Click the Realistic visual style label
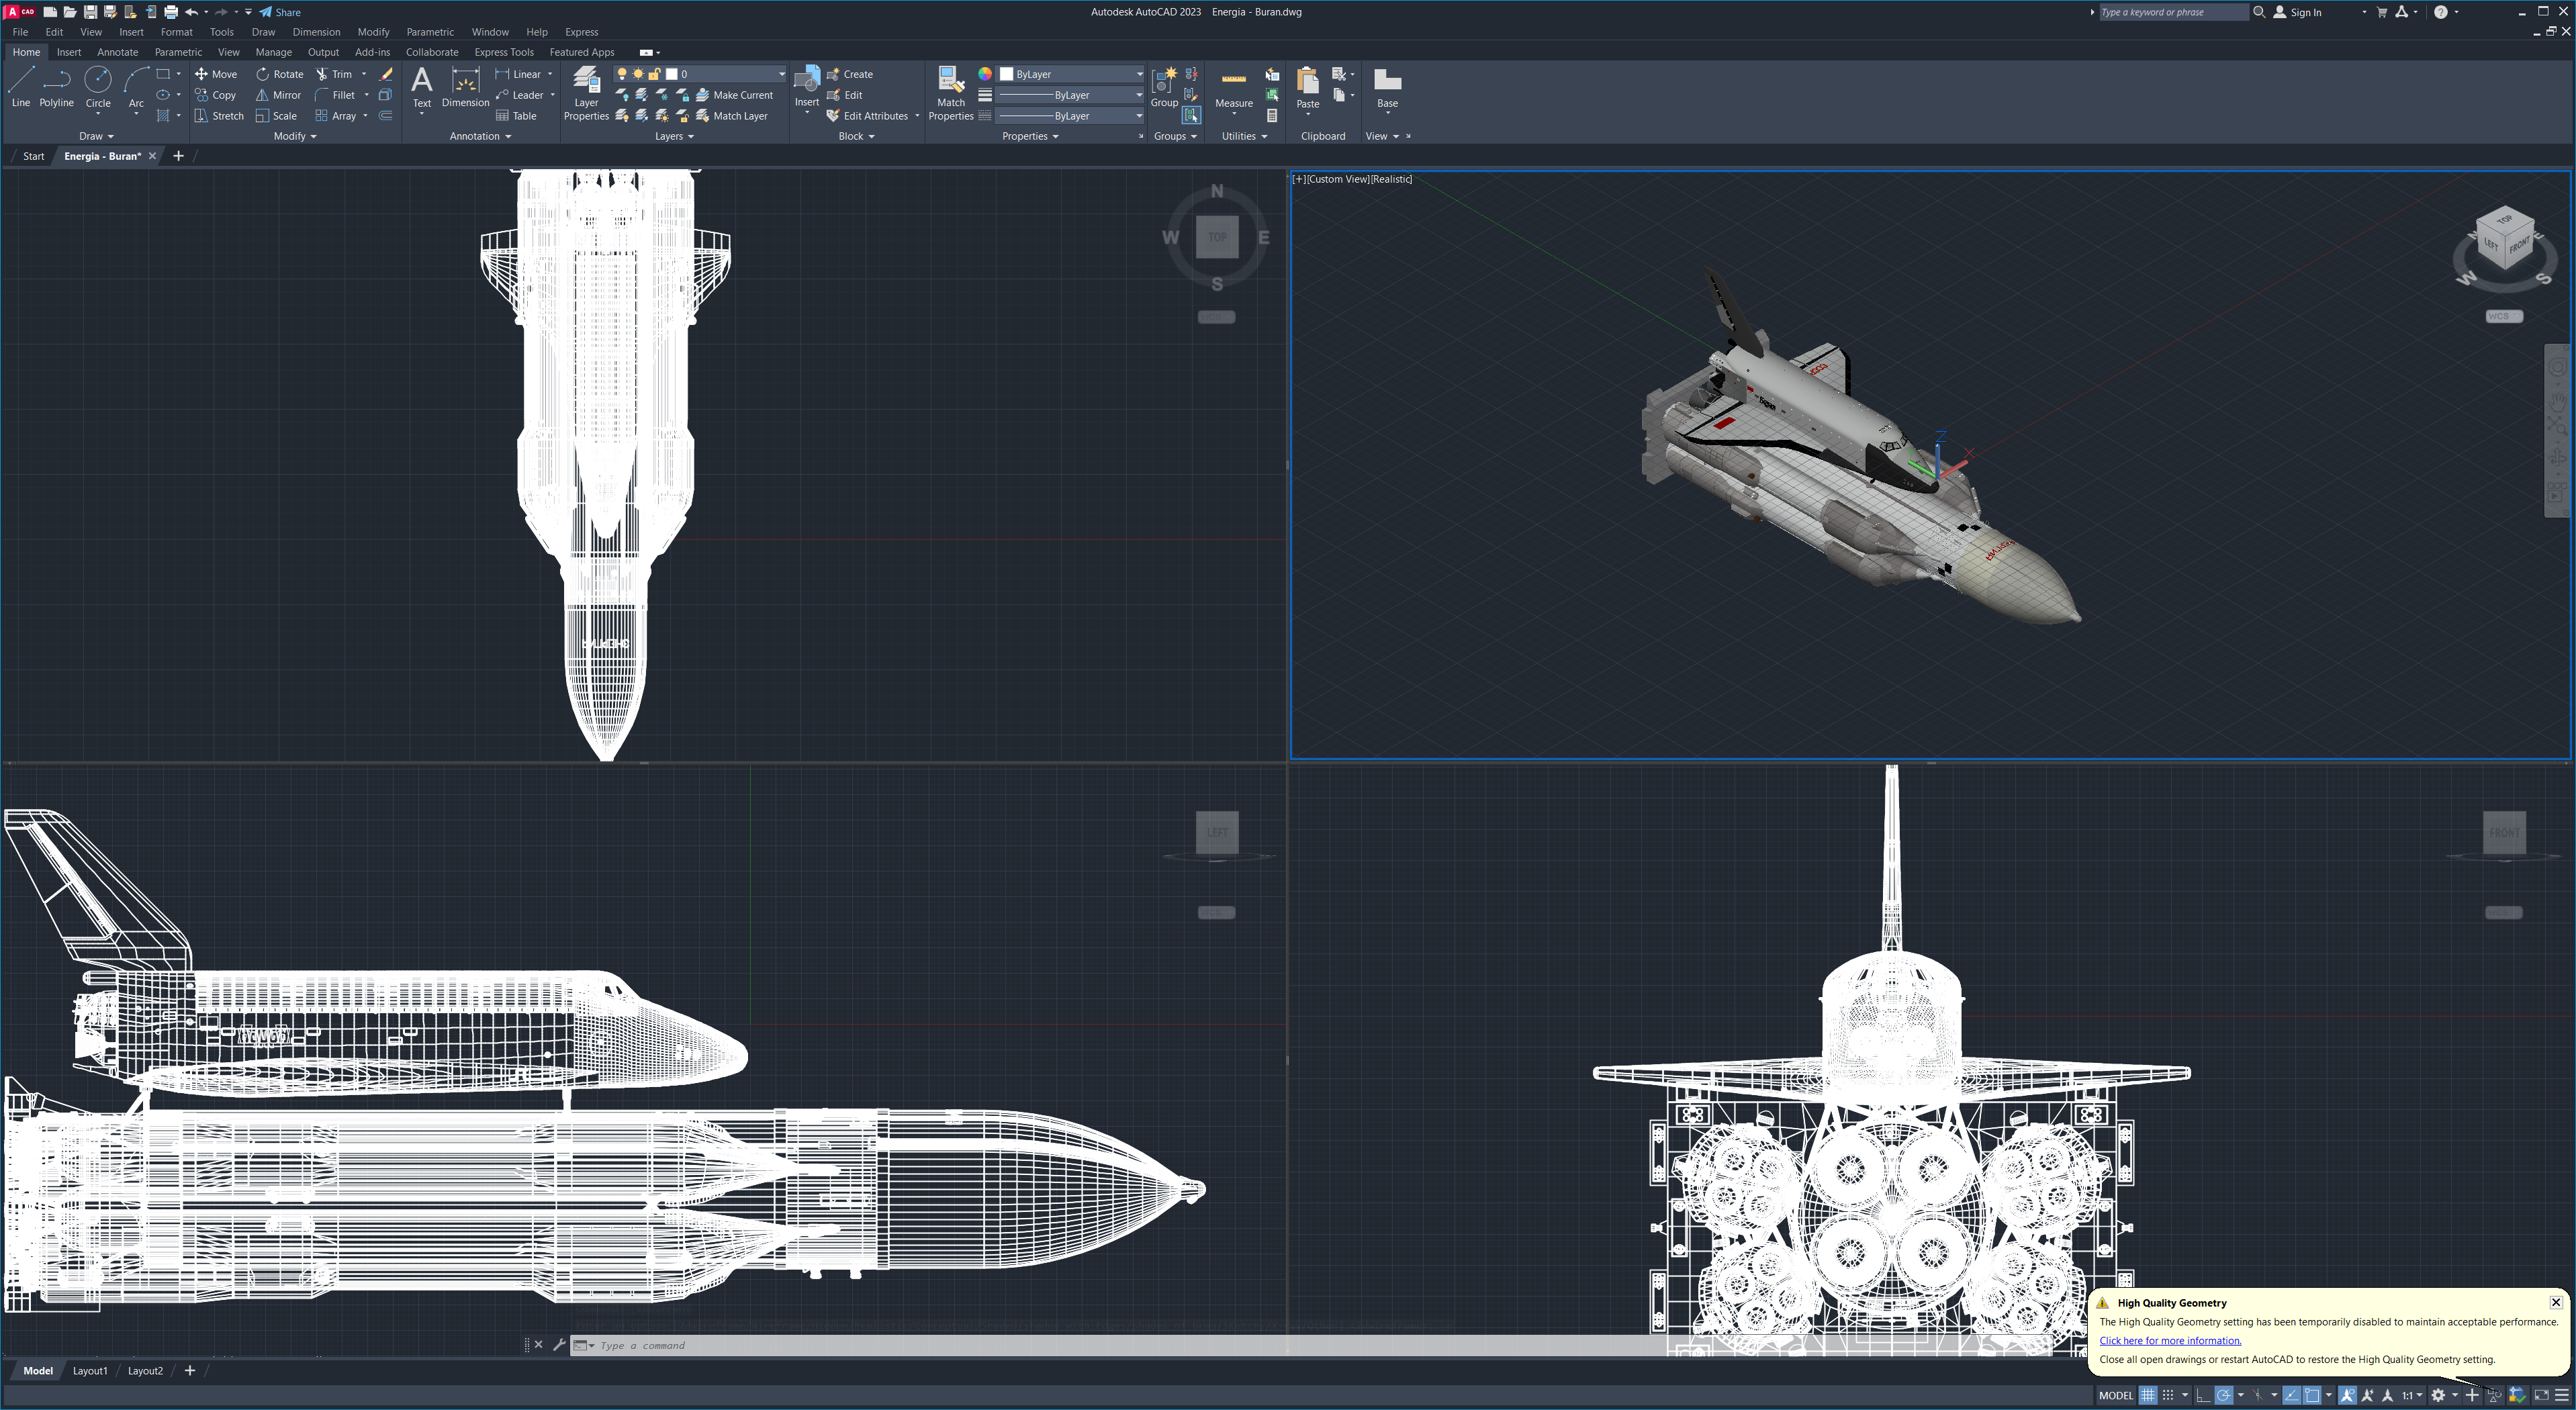This screenshot has width=2576, height=1410. point(1392,179)
